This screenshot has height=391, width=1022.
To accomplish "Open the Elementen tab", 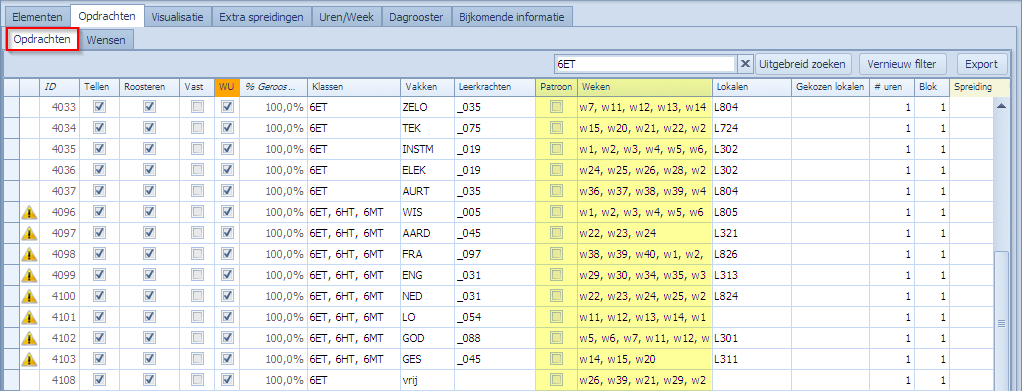I will [38, 17].
